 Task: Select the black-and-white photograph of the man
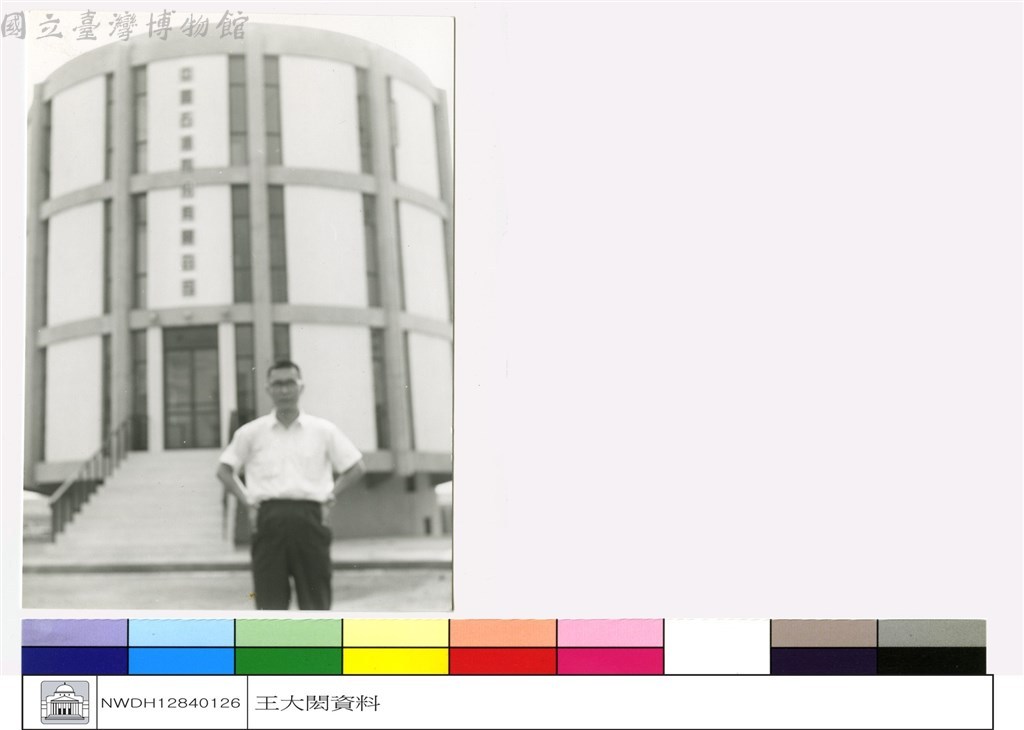(238, 313)
